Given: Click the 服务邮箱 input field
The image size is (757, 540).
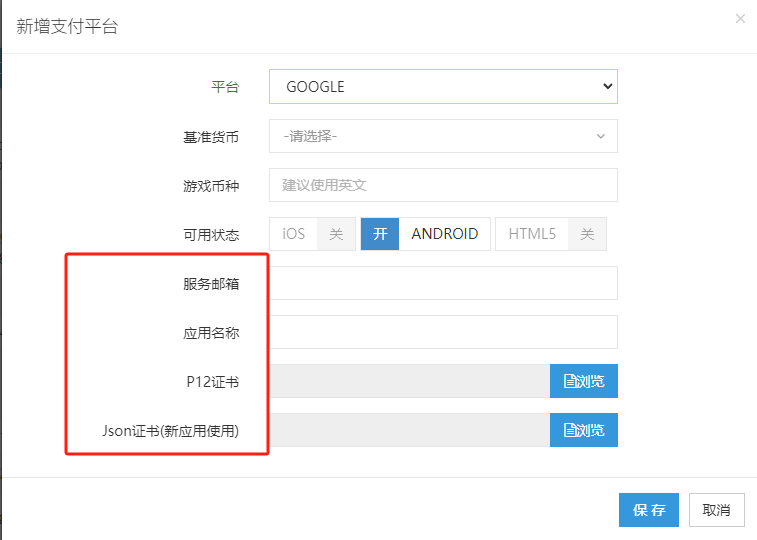Looking at the screenshot, I should pyautogui.click(x=443, y=283).
